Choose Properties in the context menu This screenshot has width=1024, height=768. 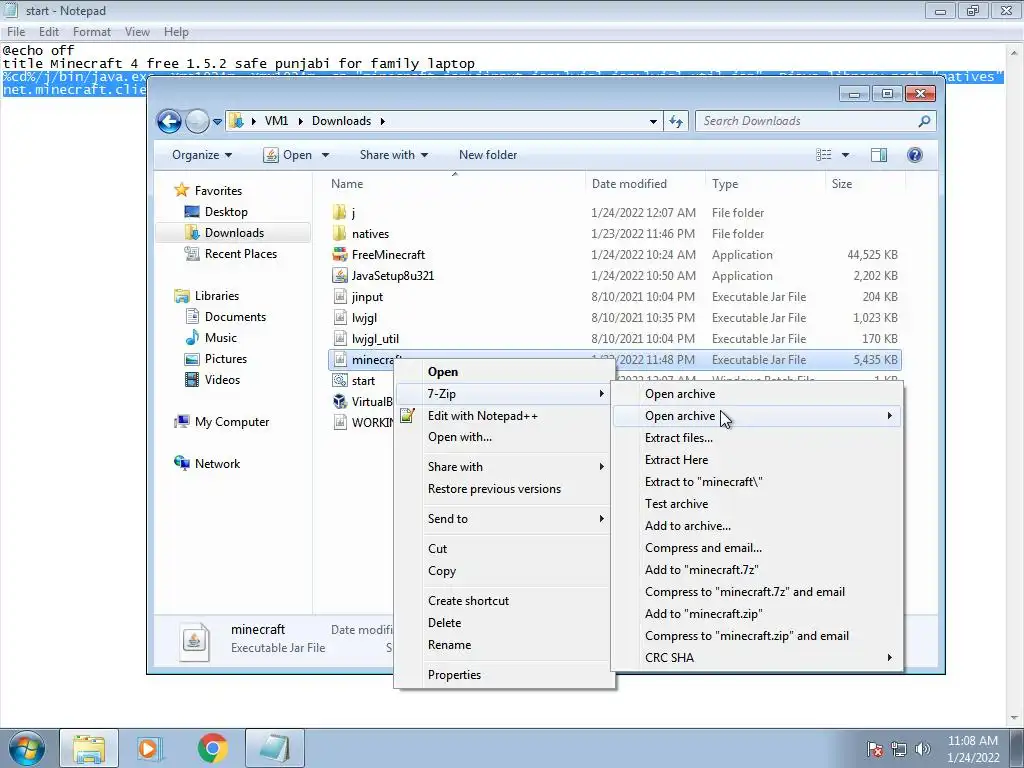[504, 675]
